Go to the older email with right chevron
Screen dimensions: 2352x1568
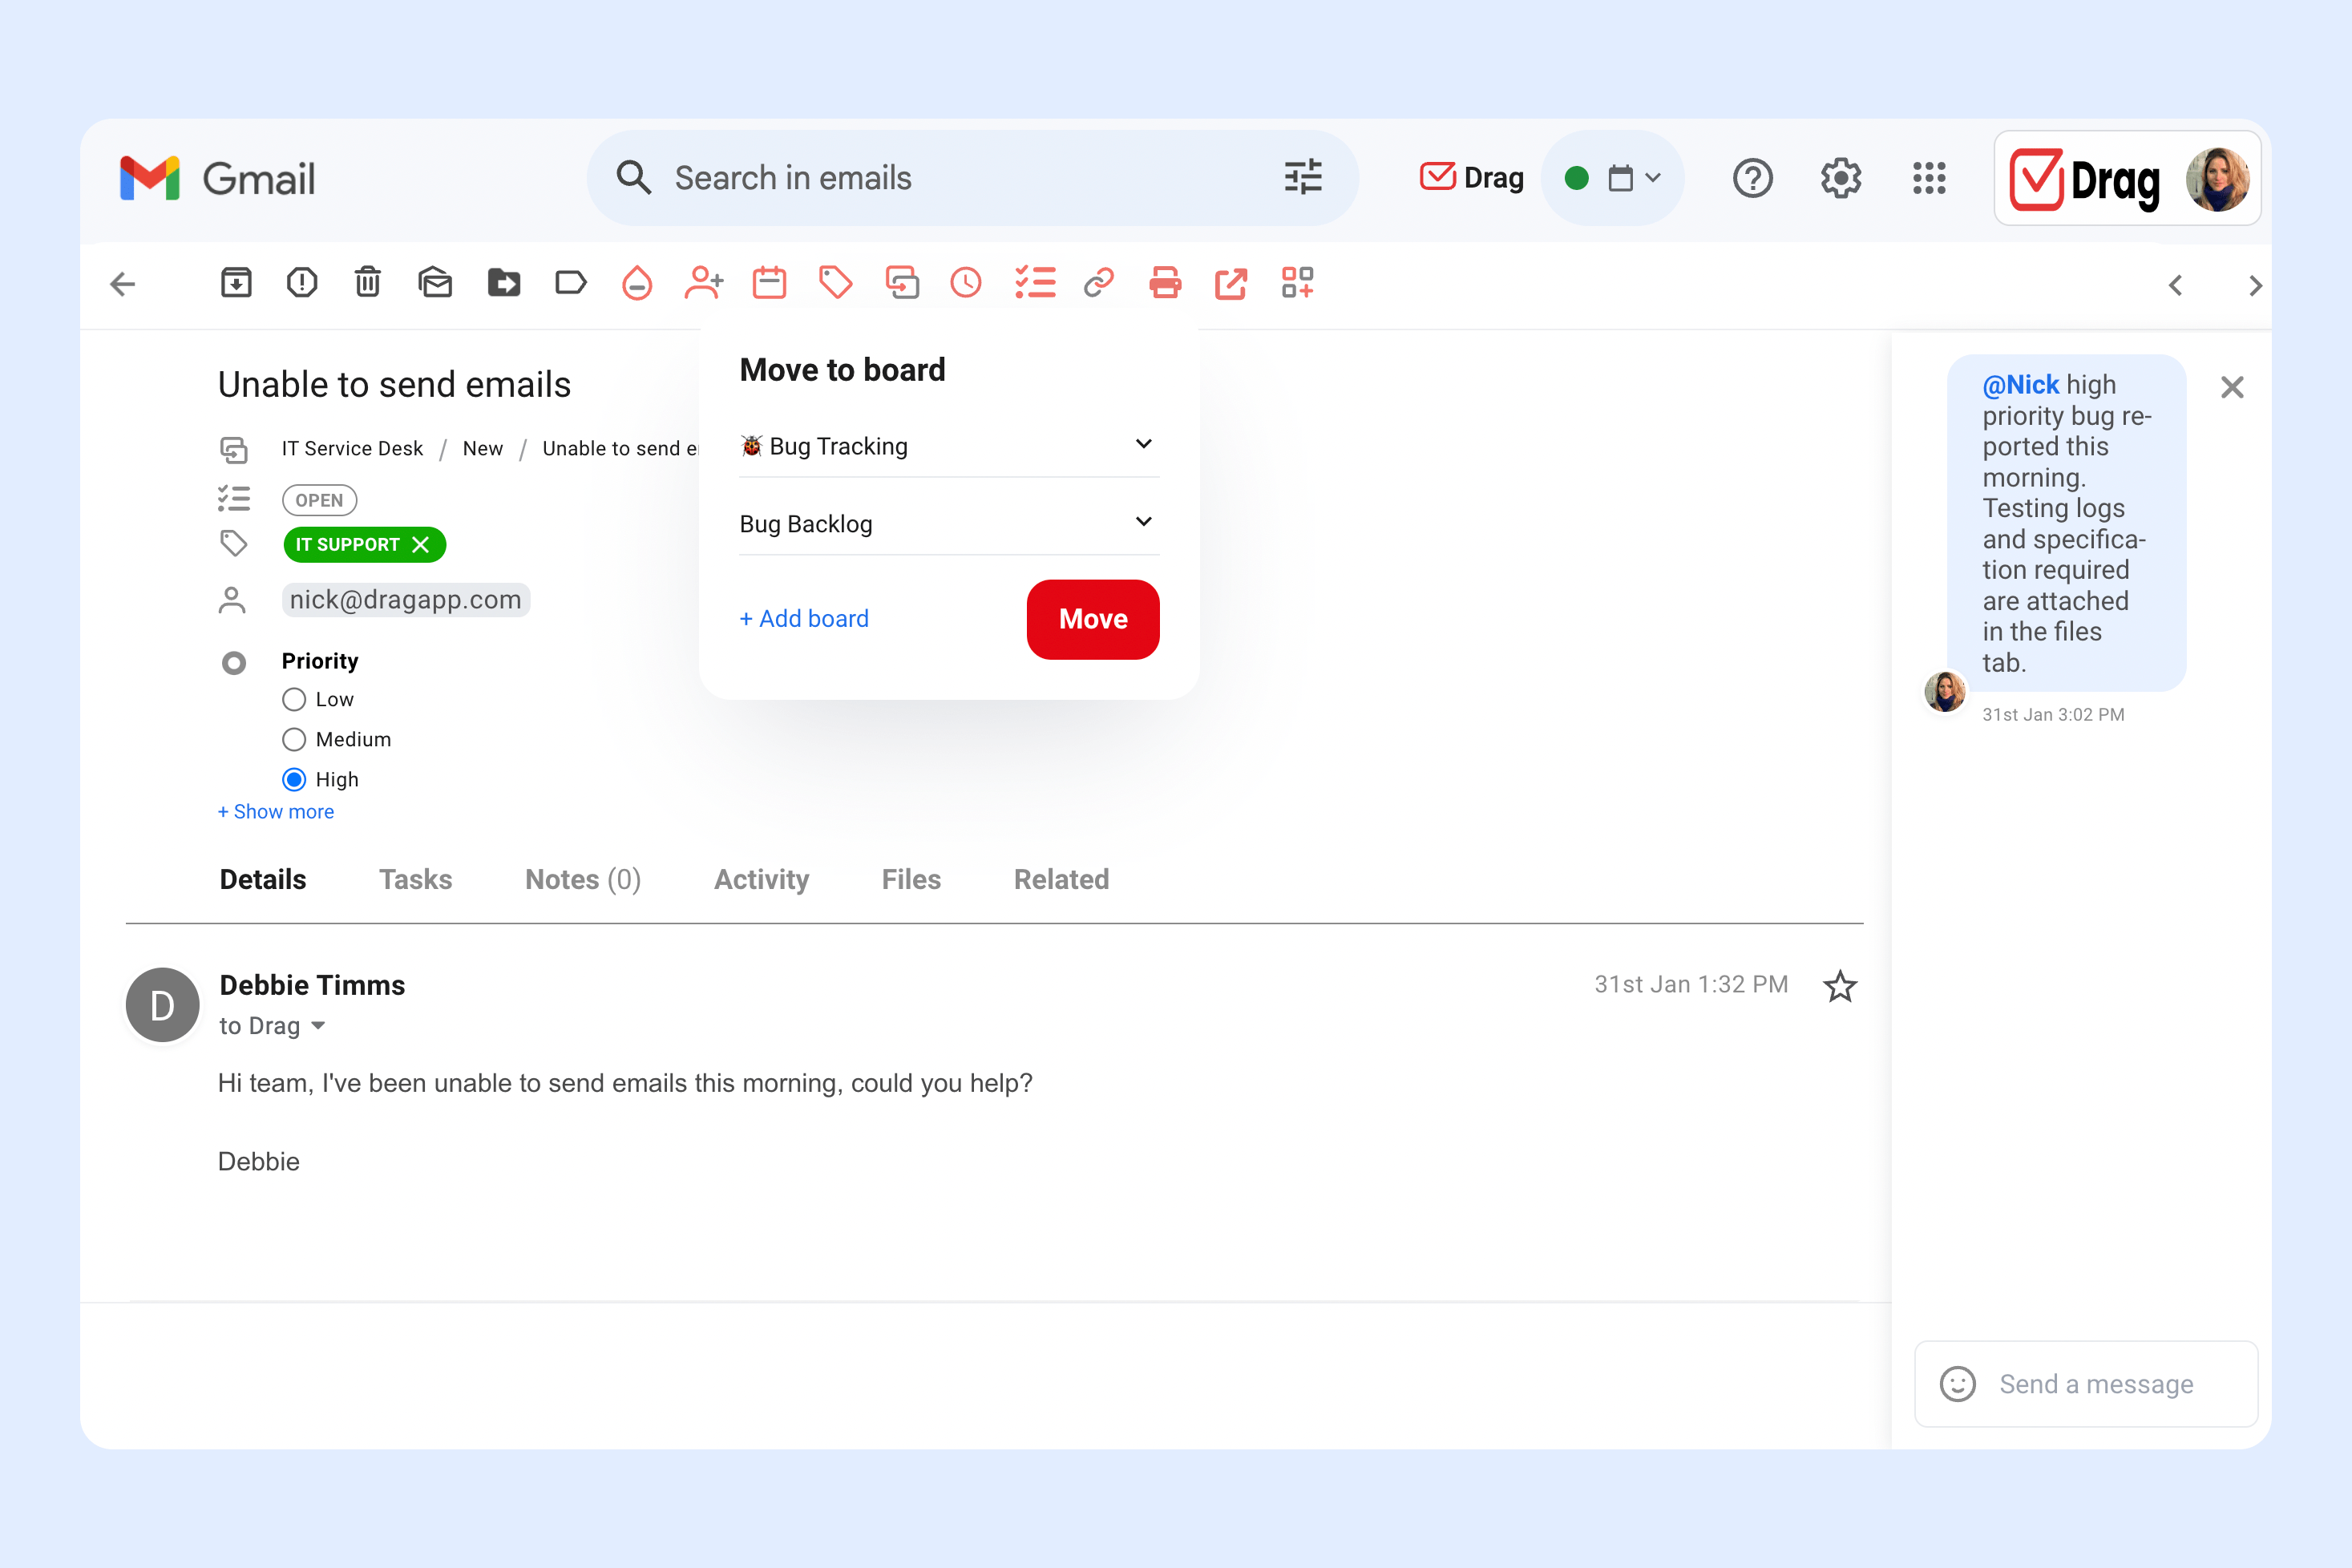pyautogui.click(x=2255, y=286)
